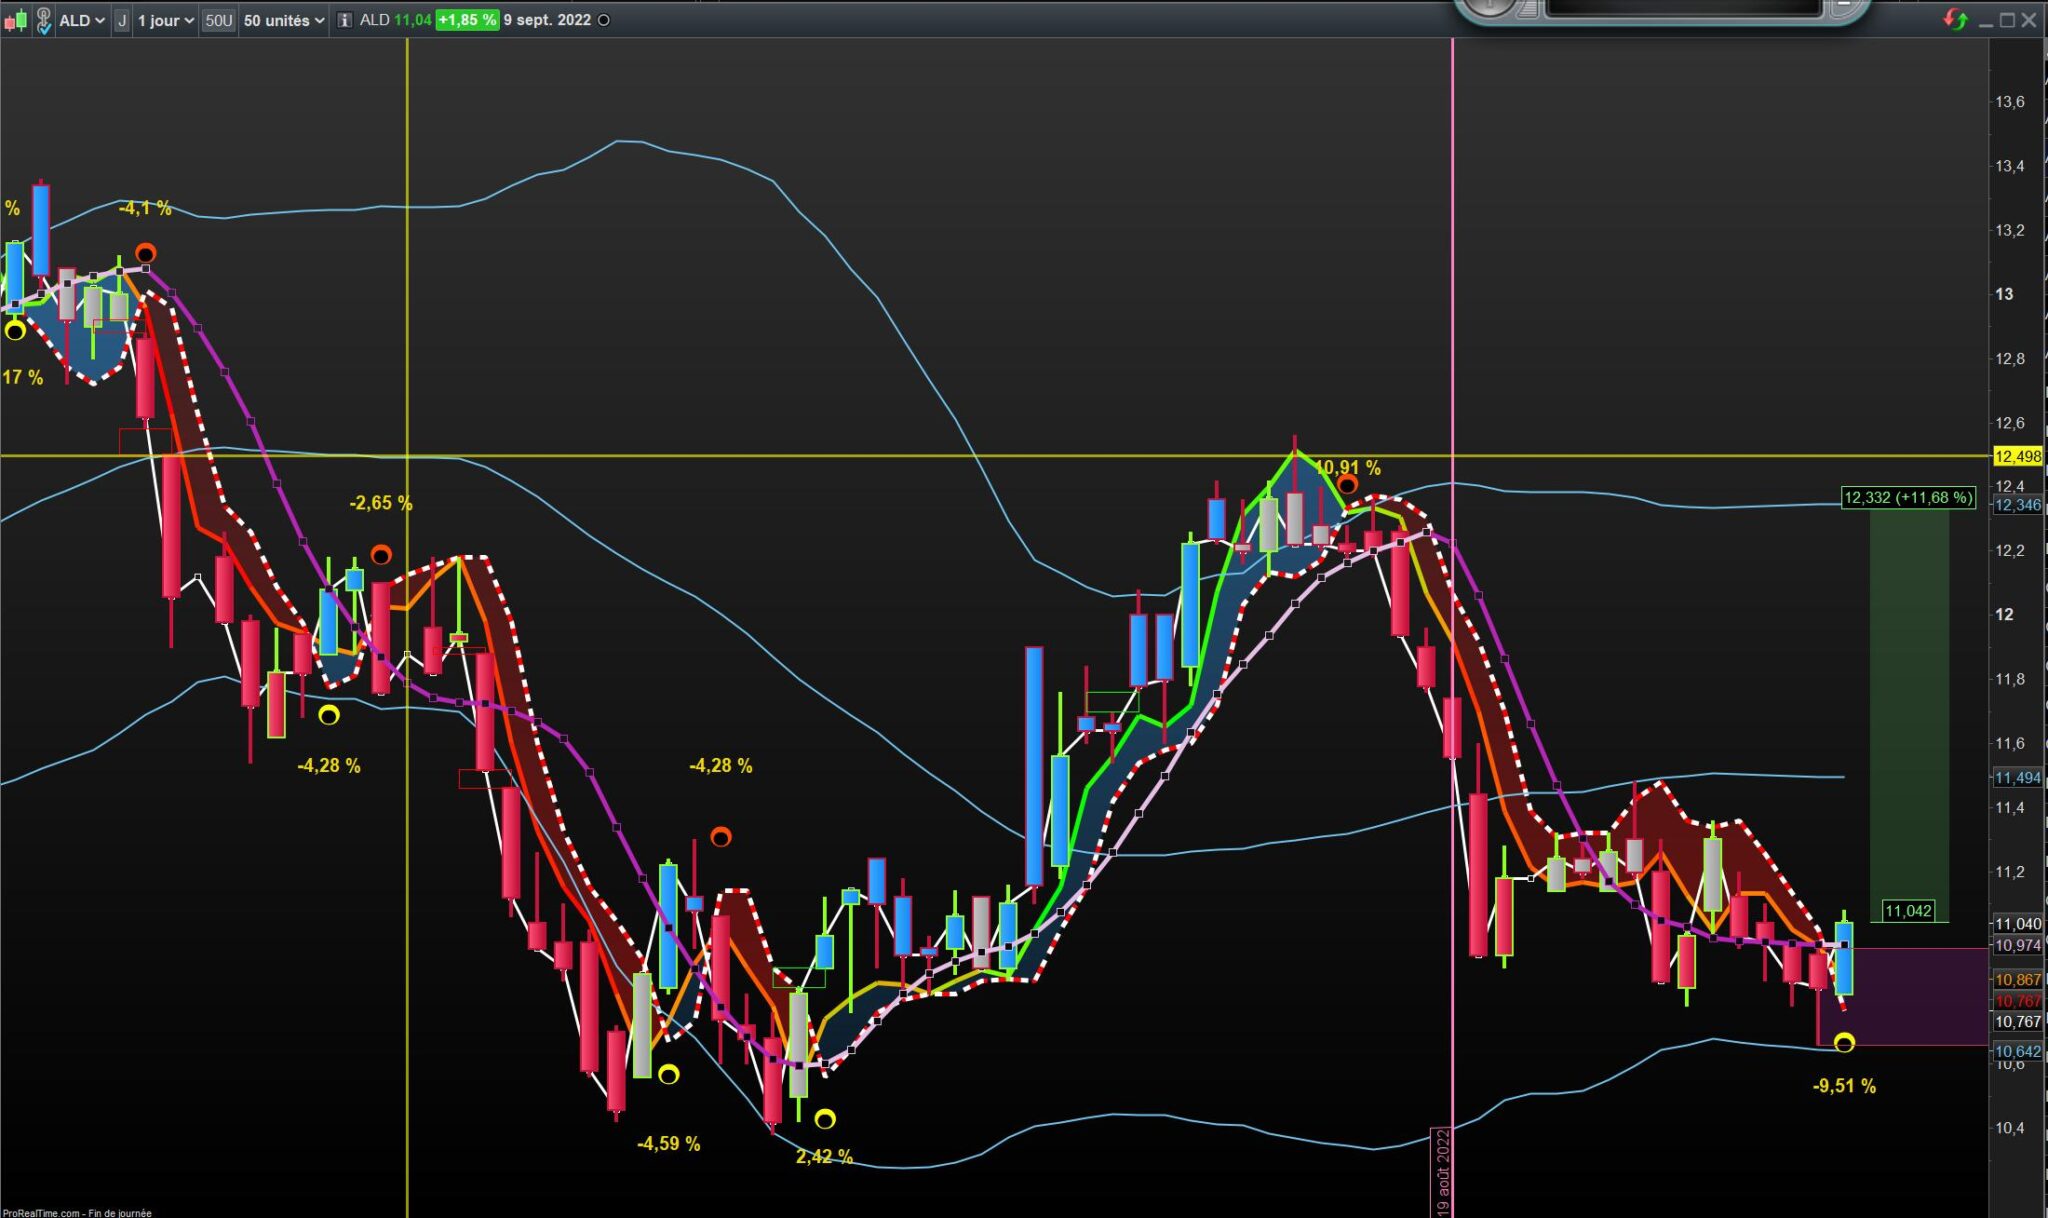This screenshot has height=1218, width=2048.
Task: Click the green 11,042 entry price label
Action: pyautogui.click(x=1907, y=911)
